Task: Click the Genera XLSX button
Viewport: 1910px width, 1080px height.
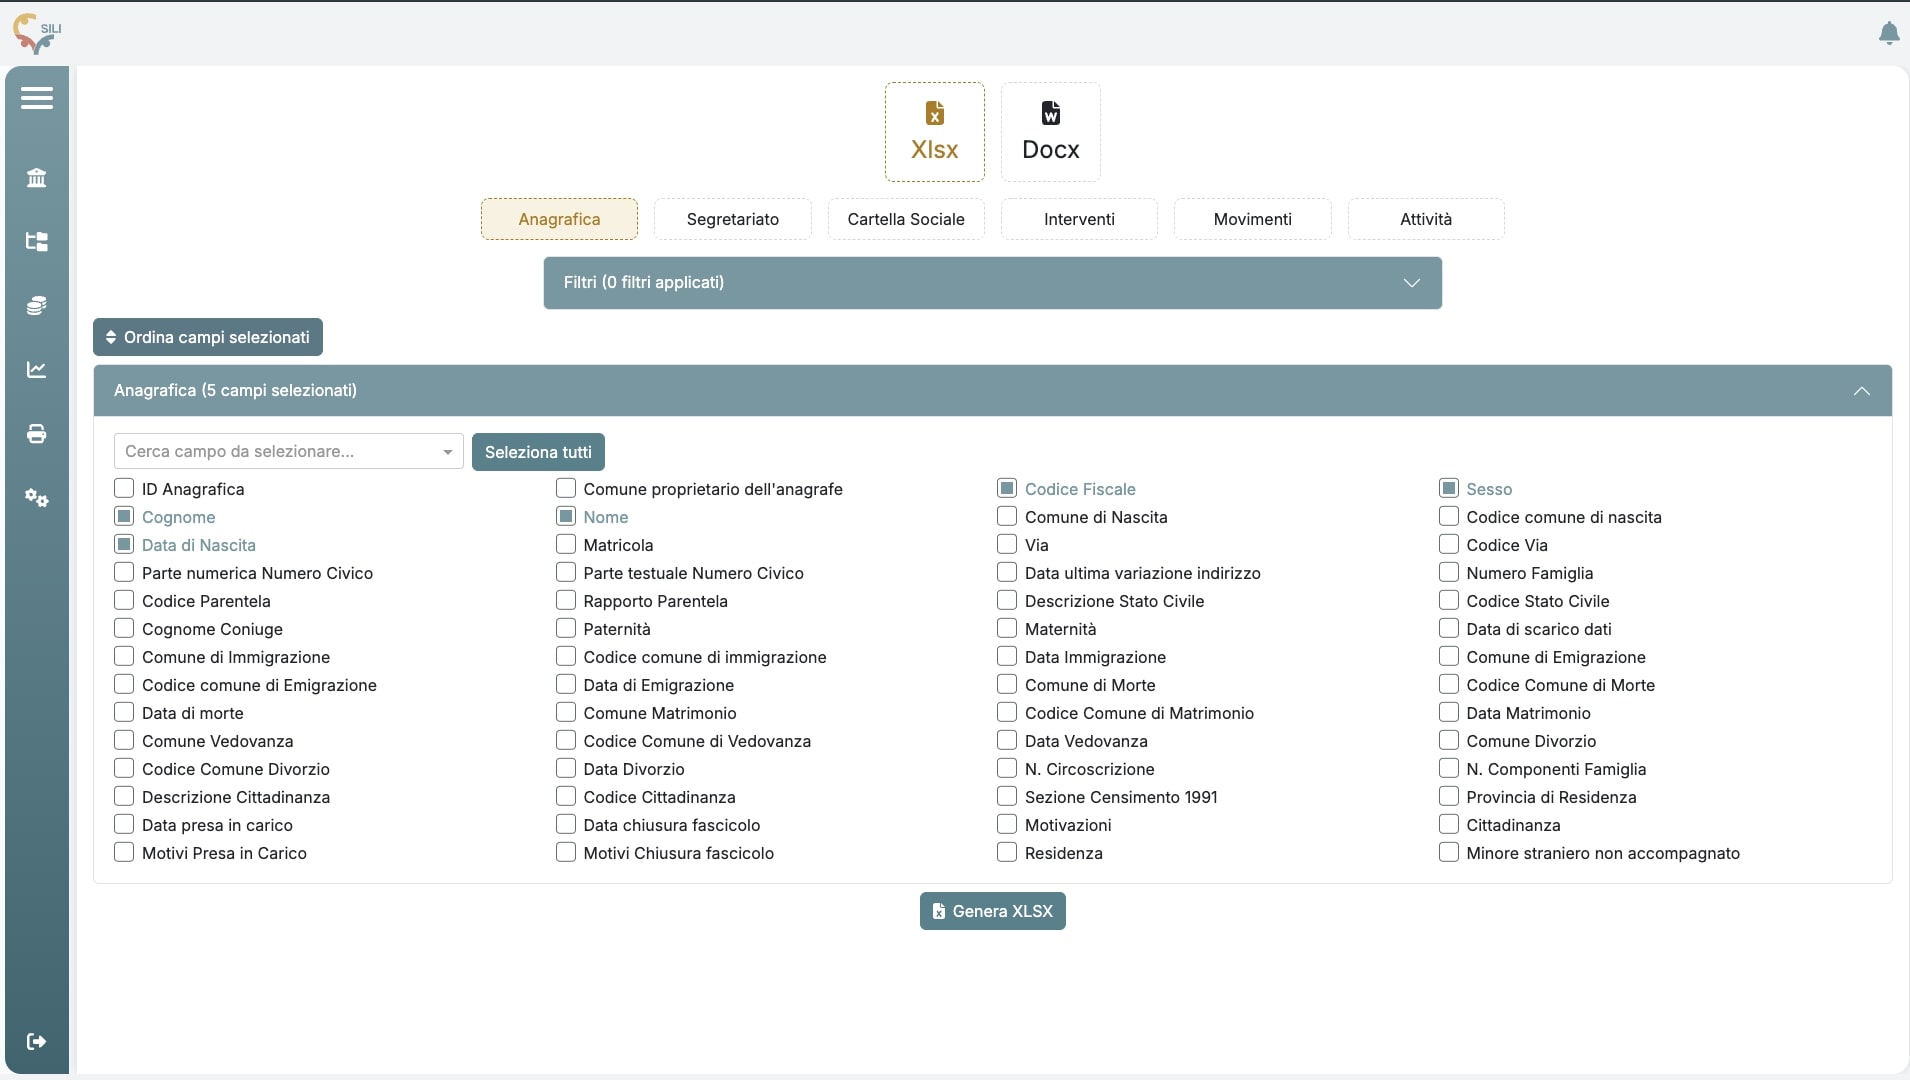Action: (992, 912)
